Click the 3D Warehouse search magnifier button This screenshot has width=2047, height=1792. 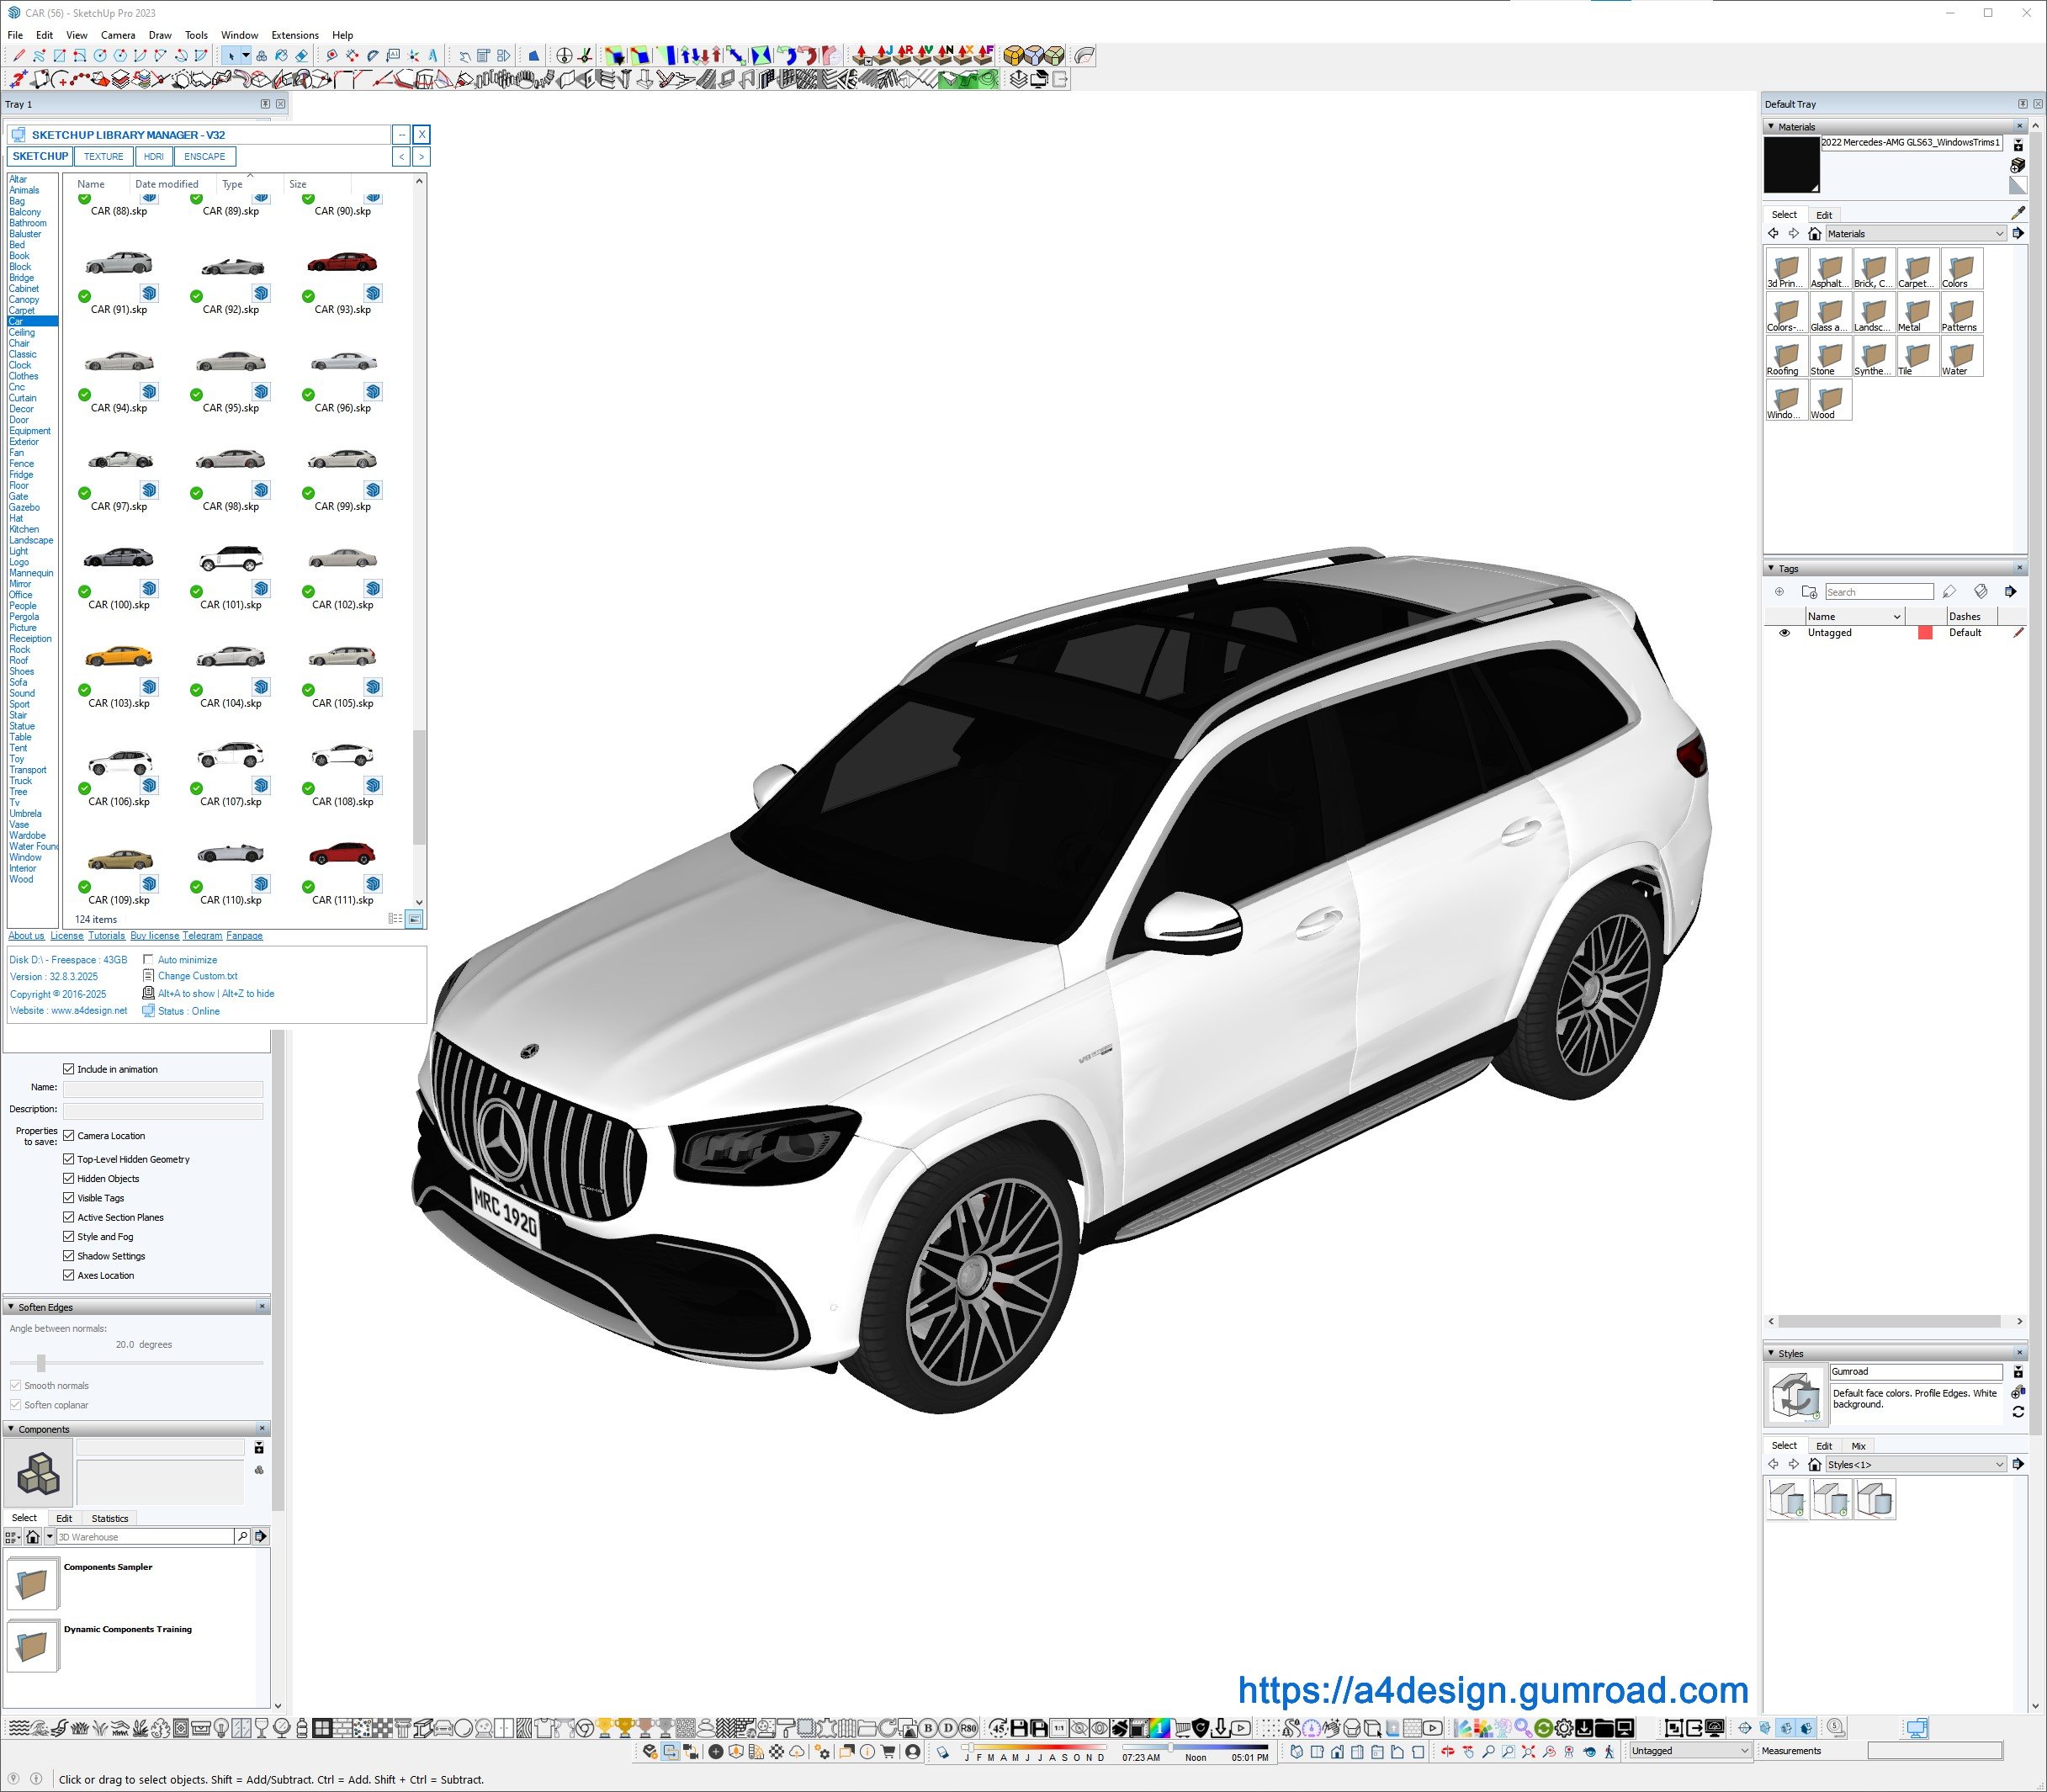point(242,1536)
